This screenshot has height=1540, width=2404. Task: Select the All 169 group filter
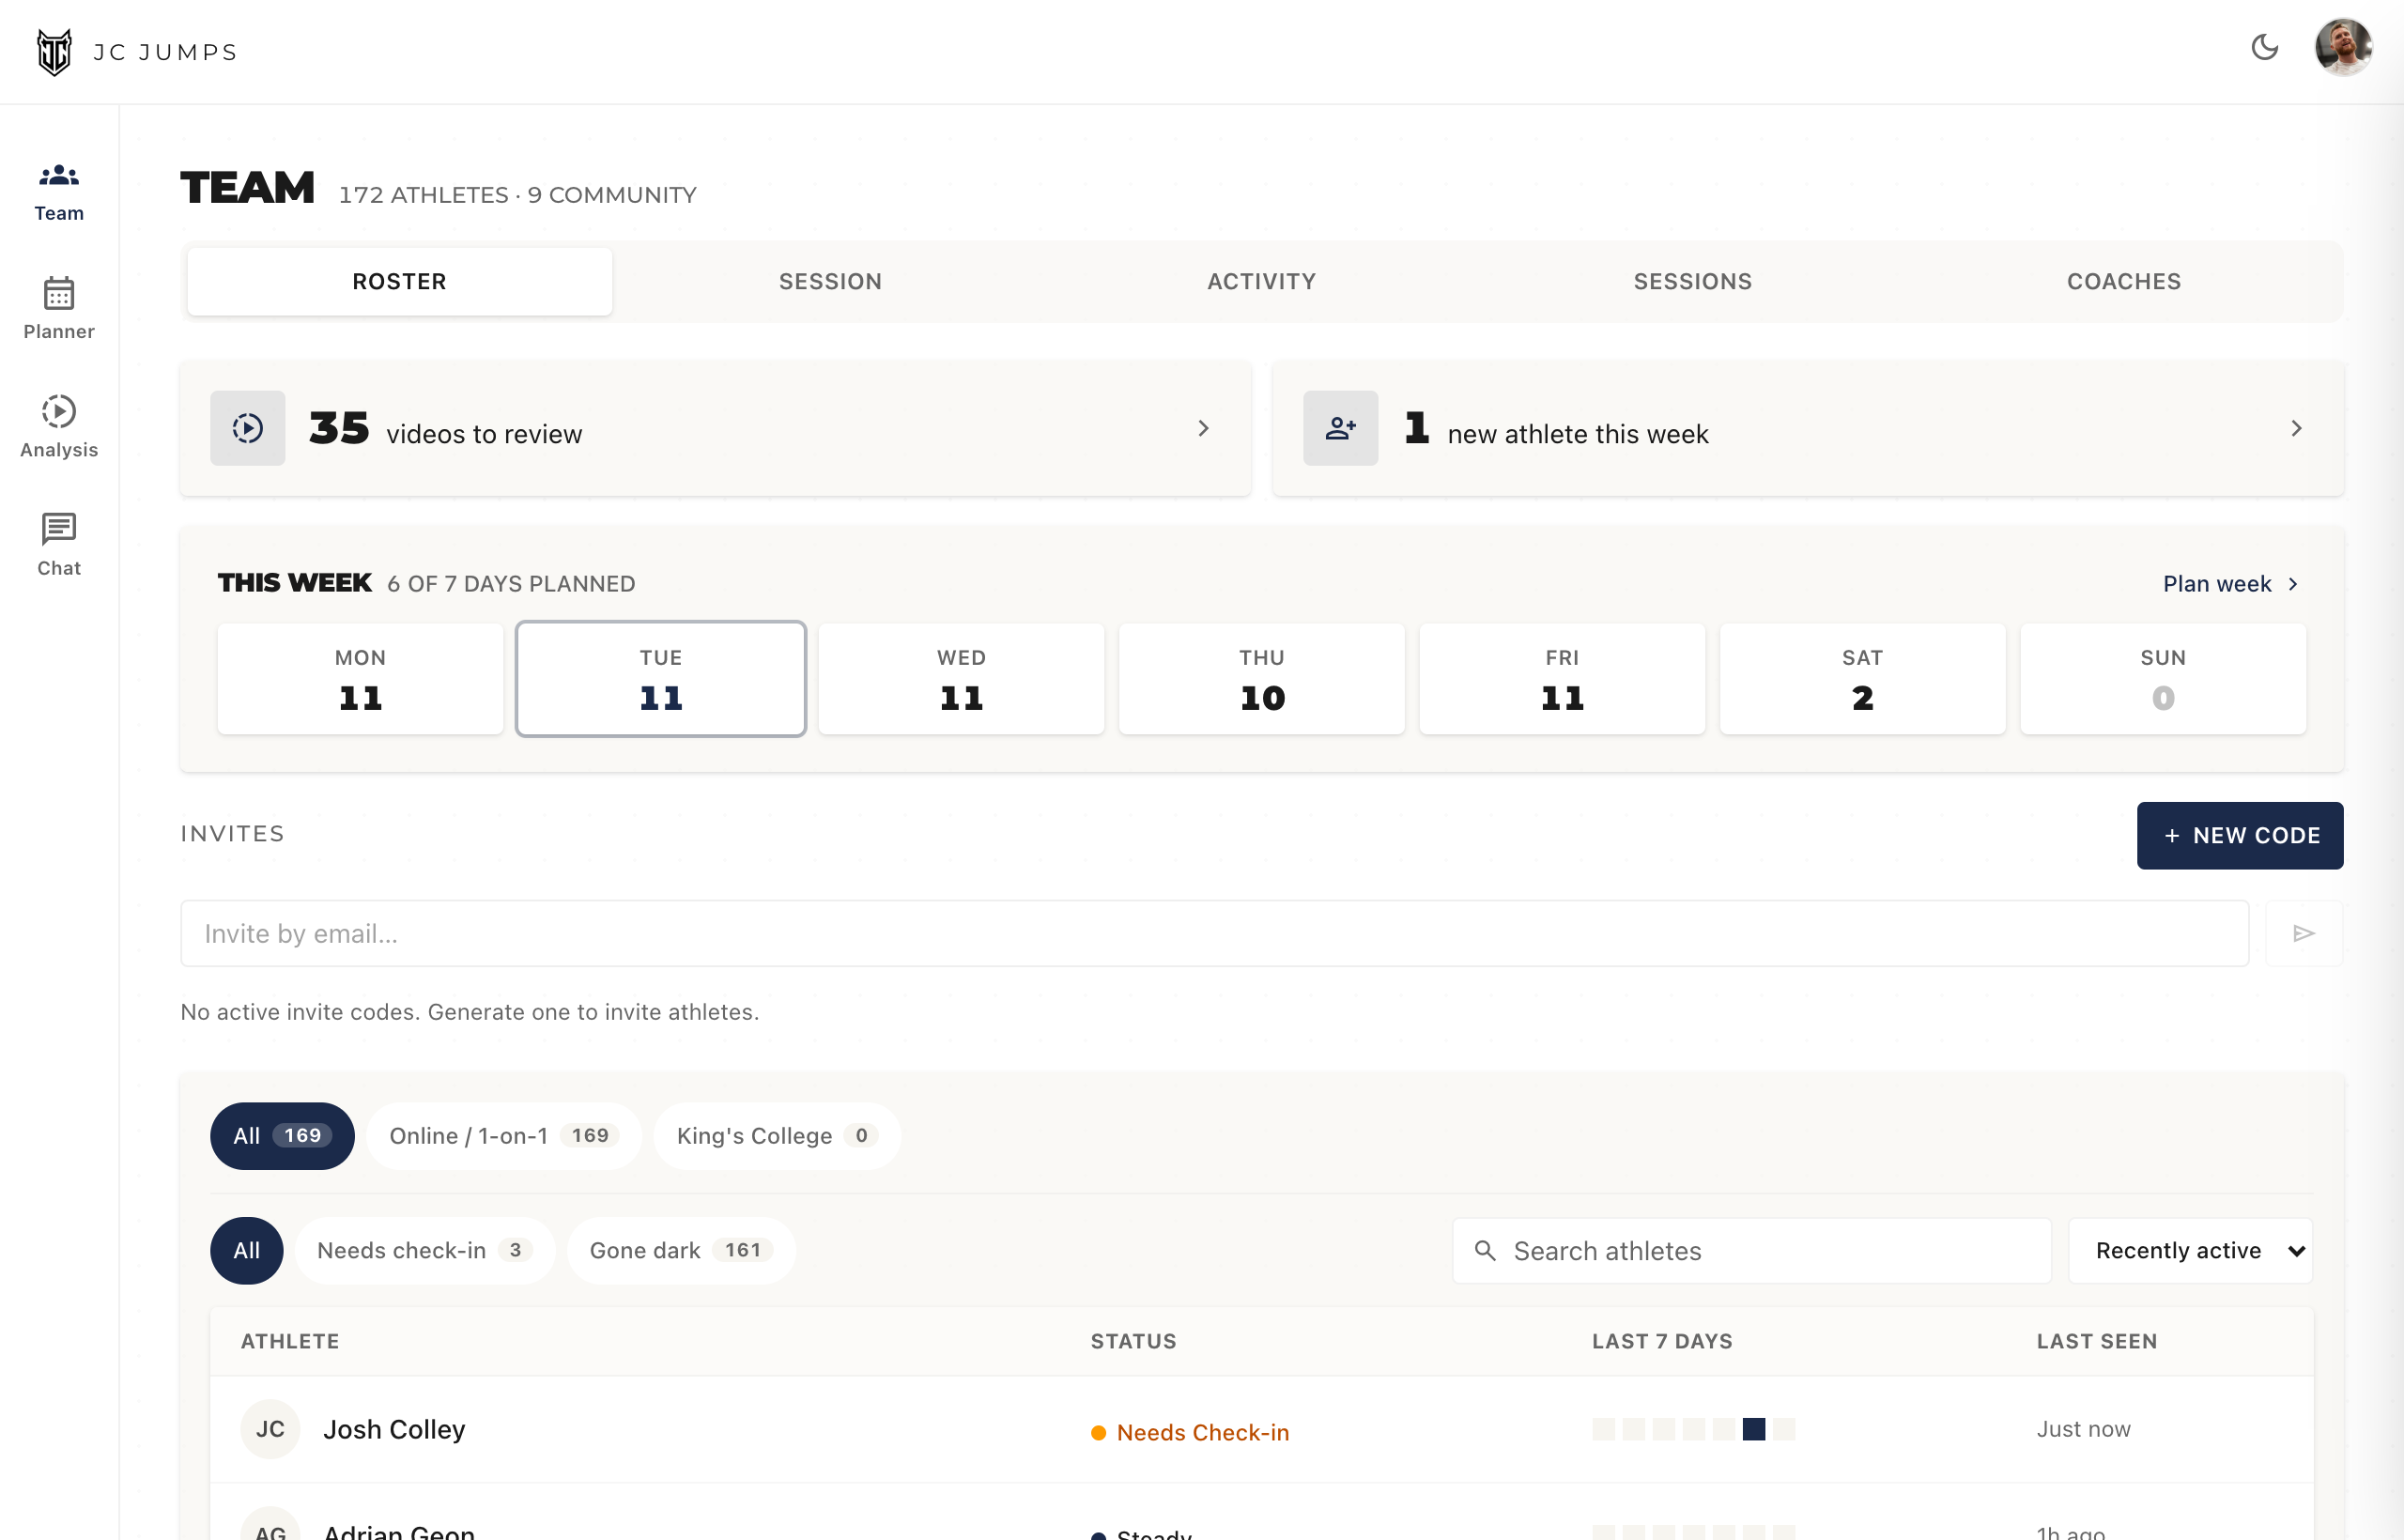click(282, 1135)
